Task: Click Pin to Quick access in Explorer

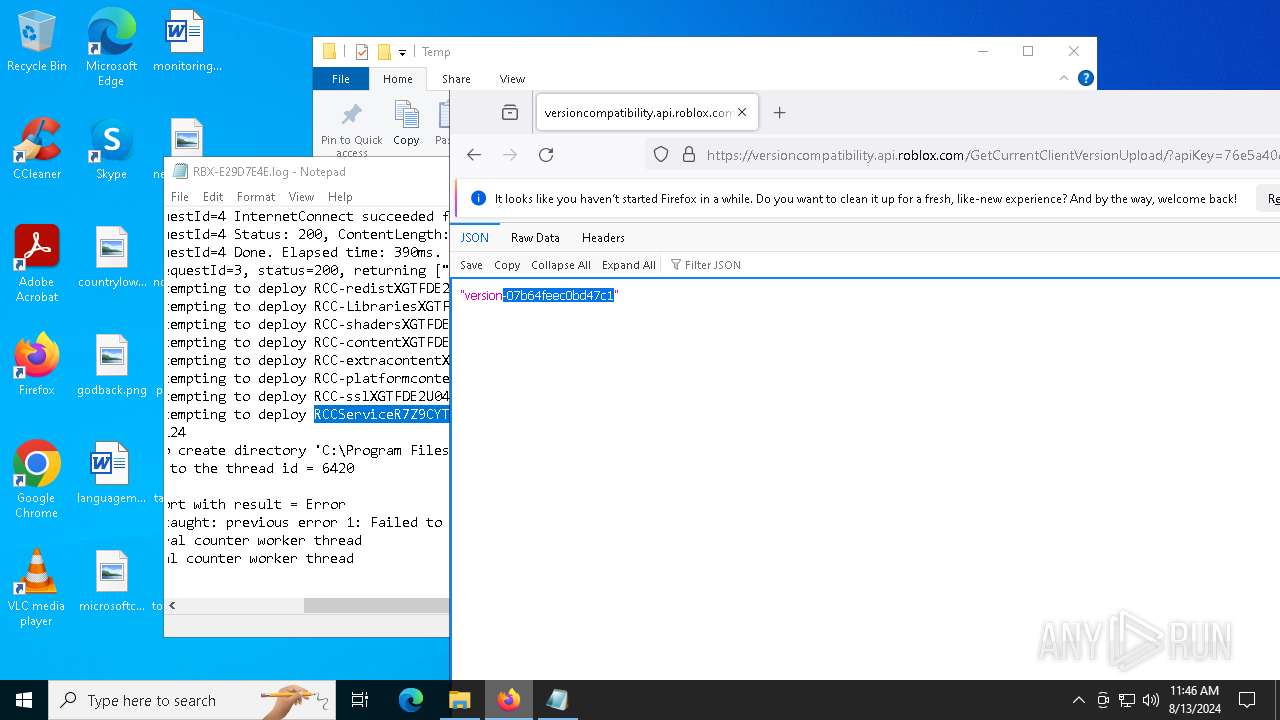Action: (x=352, y=128)
